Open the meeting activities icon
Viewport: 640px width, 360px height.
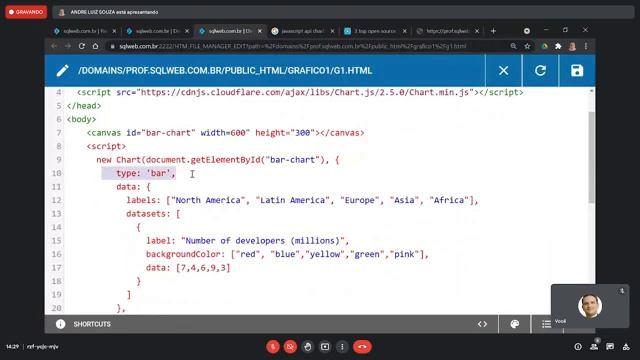[626, 347]
